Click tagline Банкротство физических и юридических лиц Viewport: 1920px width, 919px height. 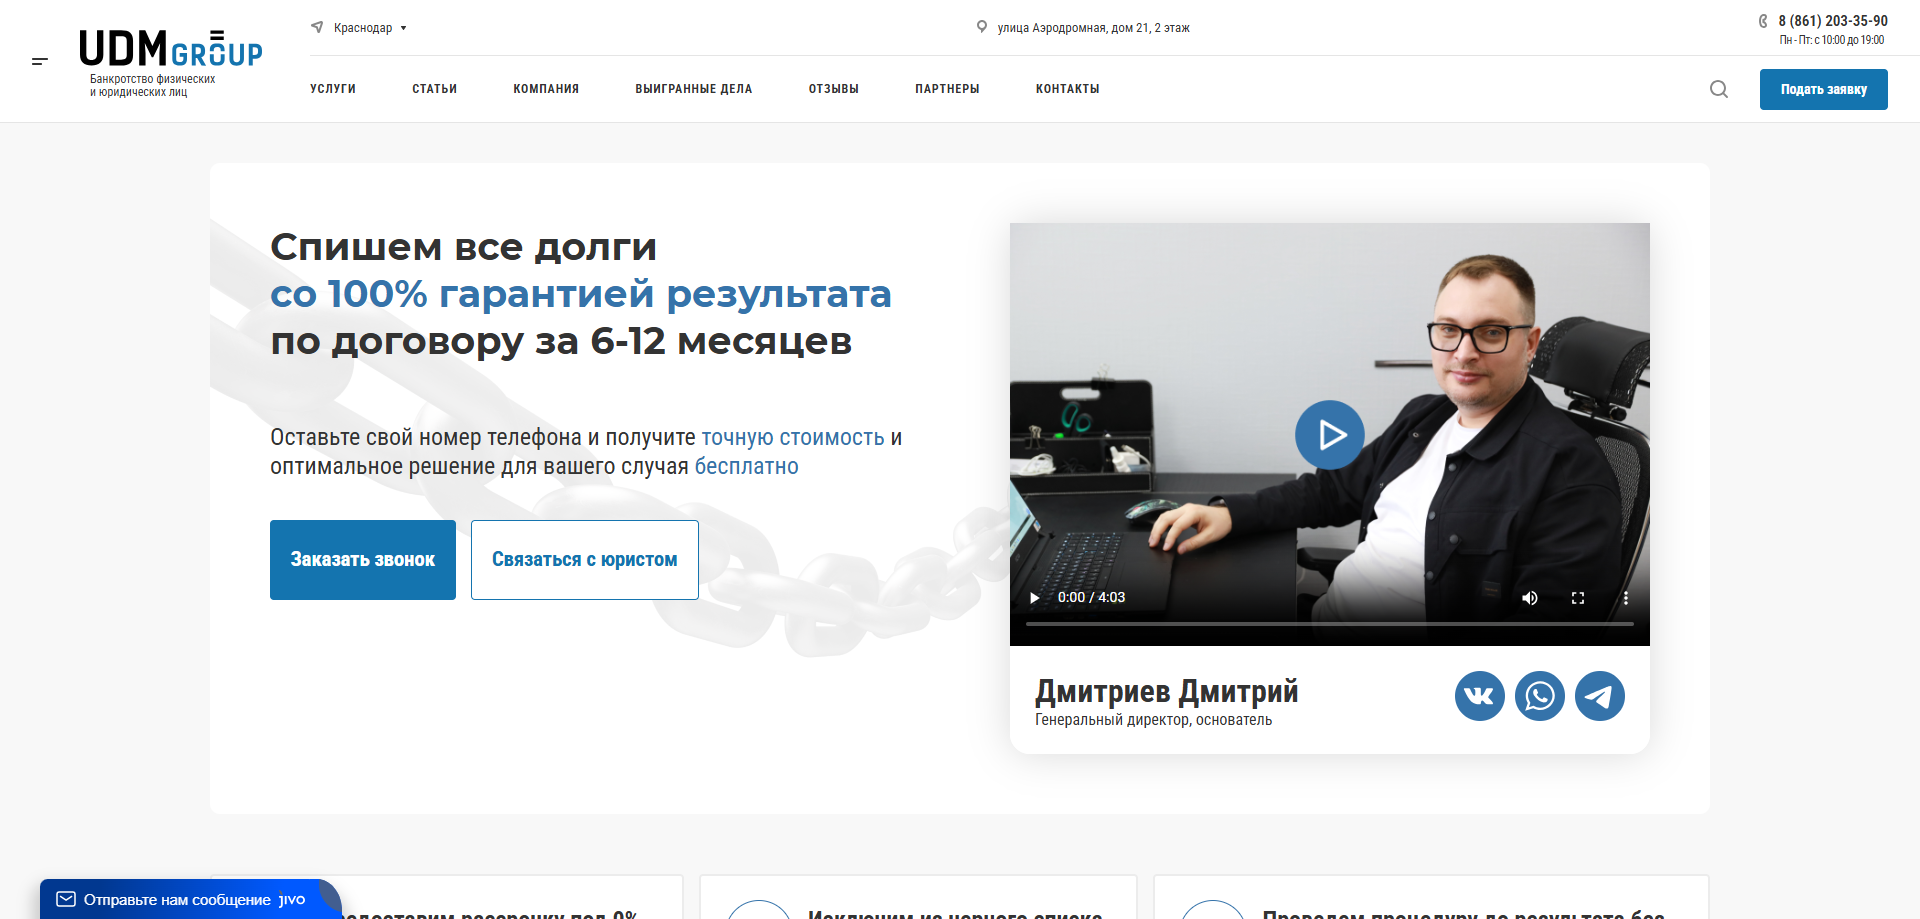(x=153, y=86)
